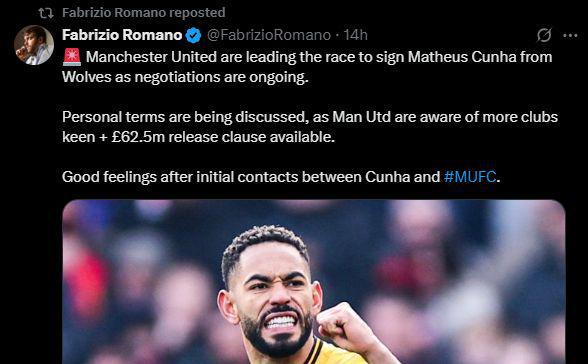Click the words 'Matheus Cunha from'
Screen dimensions: 588x364
(480, 57)
